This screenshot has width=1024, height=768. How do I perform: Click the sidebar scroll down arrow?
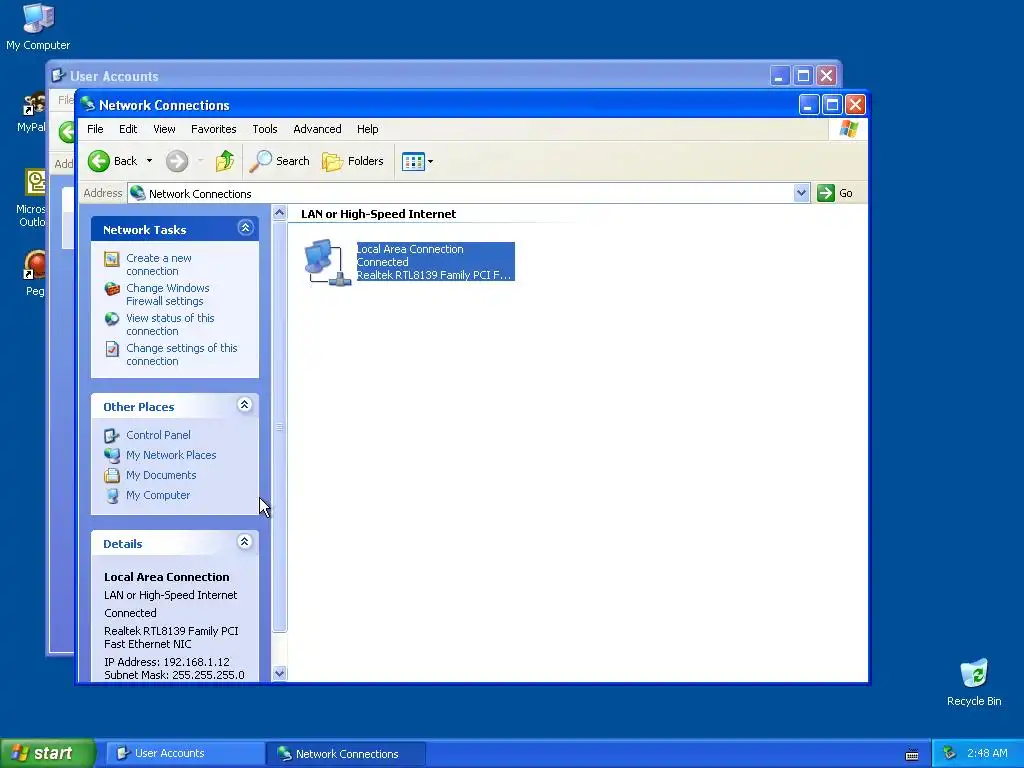pos(280,673)
